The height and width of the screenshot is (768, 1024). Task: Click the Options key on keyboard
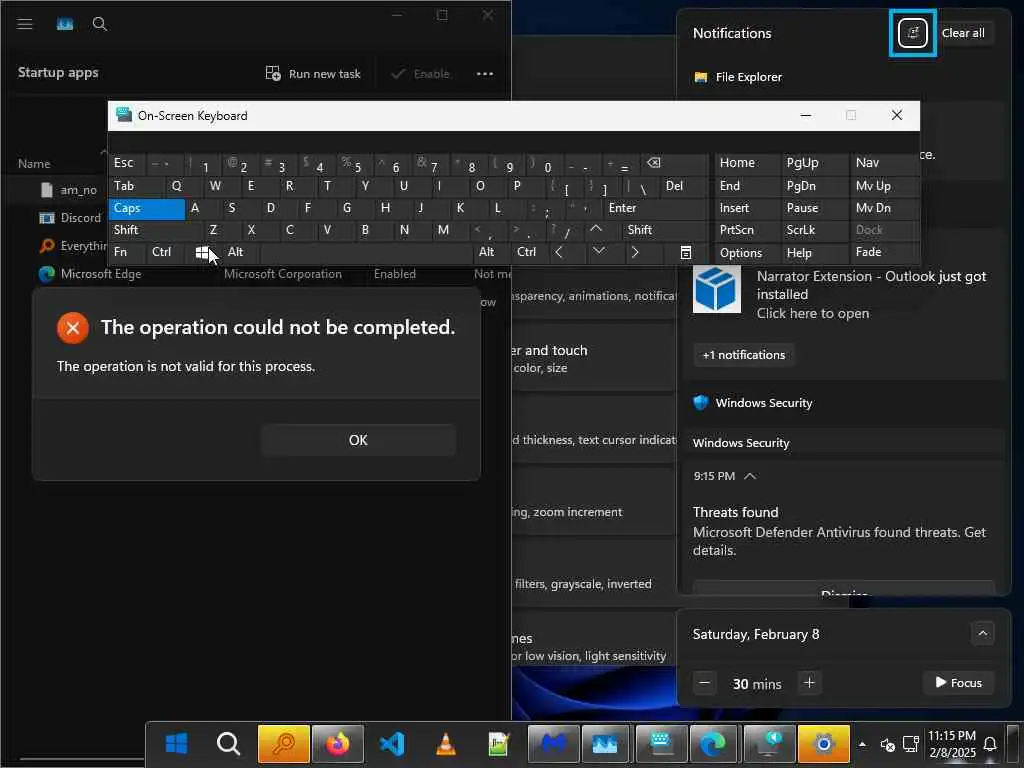click(x=748, y=253)
